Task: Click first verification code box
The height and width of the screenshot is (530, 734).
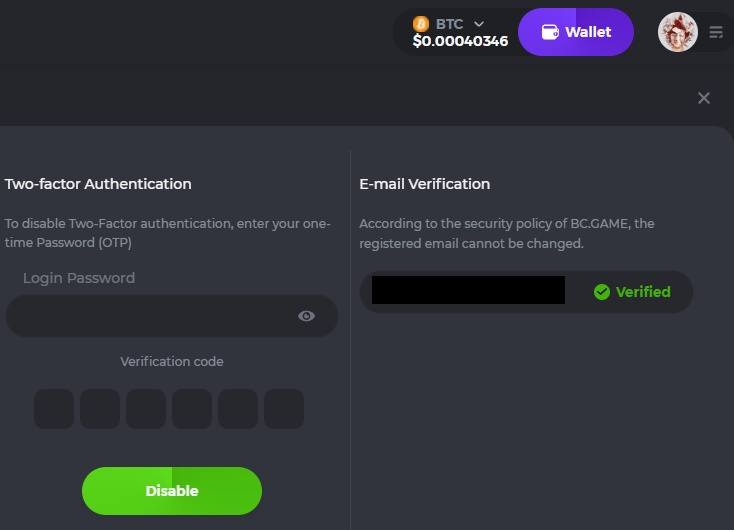Action: coord(54,409)
